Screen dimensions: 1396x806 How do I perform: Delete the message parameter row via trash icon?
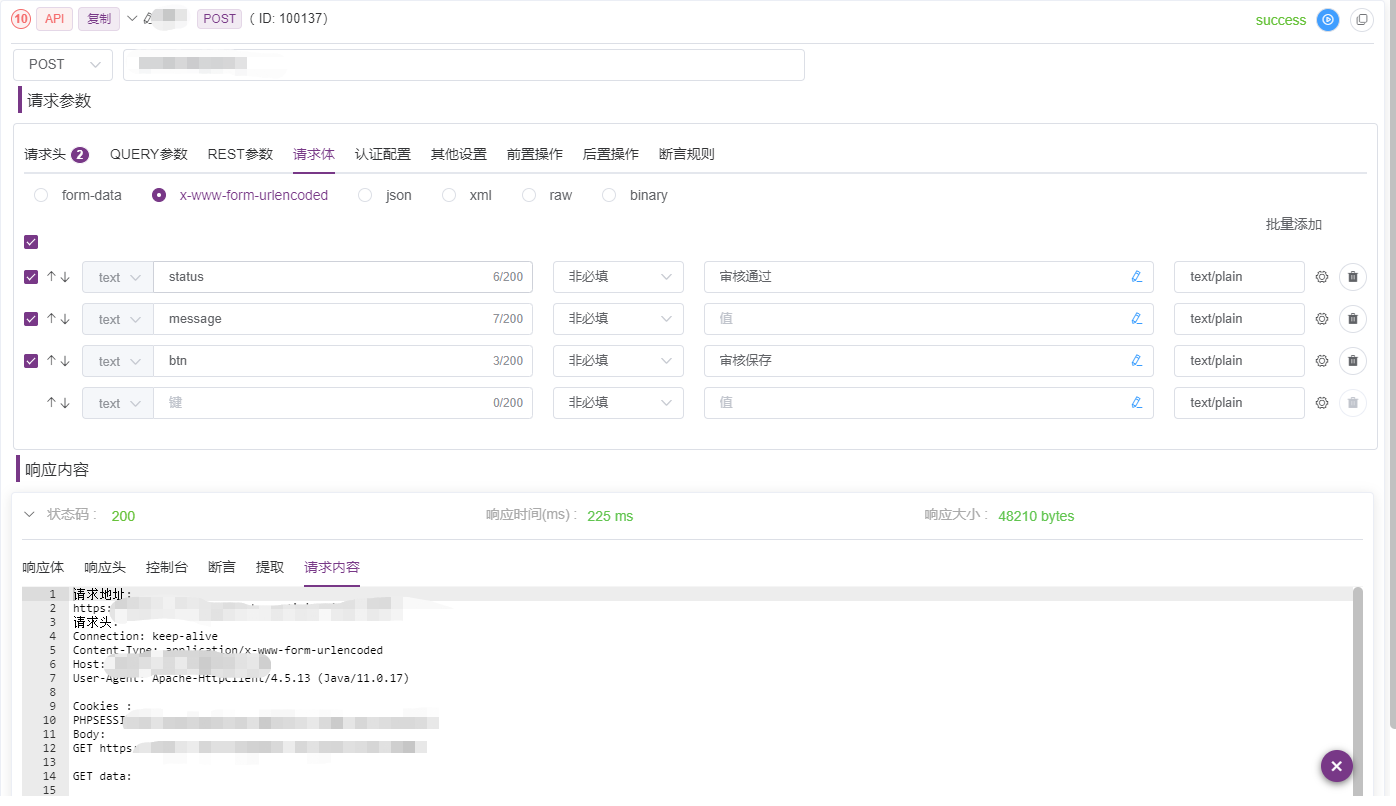(1352, 318)
